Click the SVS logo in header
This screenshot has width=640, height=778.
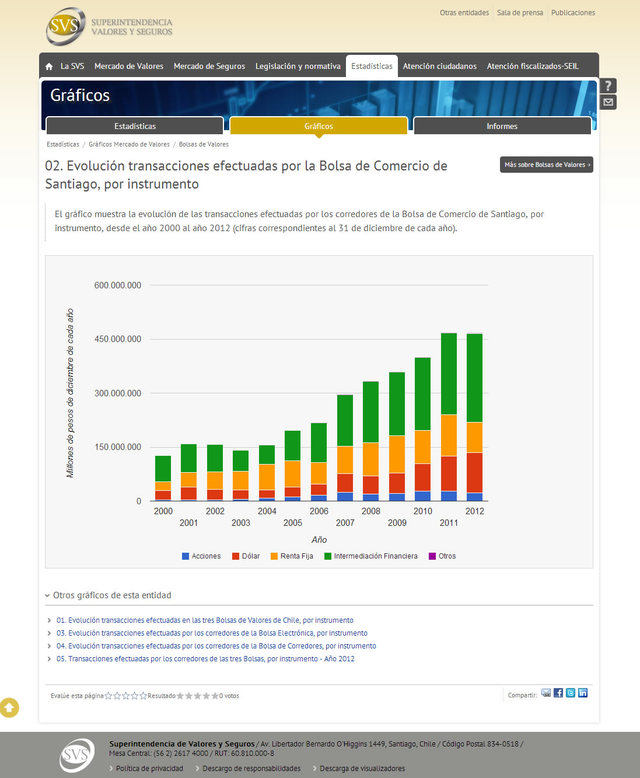(109, 26)
